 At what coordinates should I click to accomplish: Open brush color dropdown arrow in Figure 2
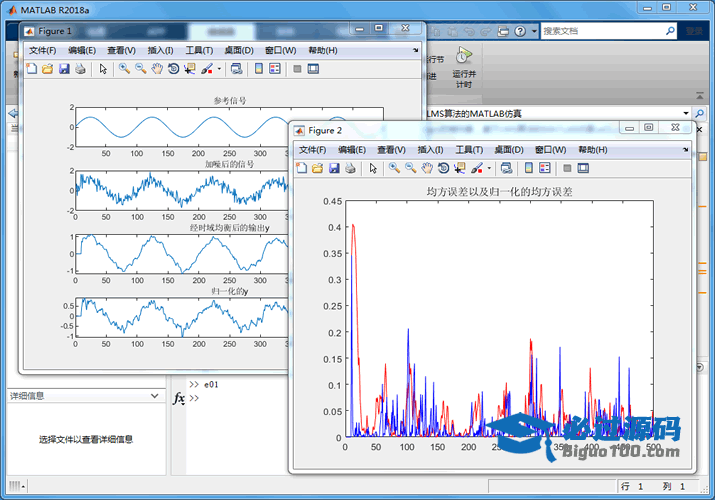coord(489,169)
